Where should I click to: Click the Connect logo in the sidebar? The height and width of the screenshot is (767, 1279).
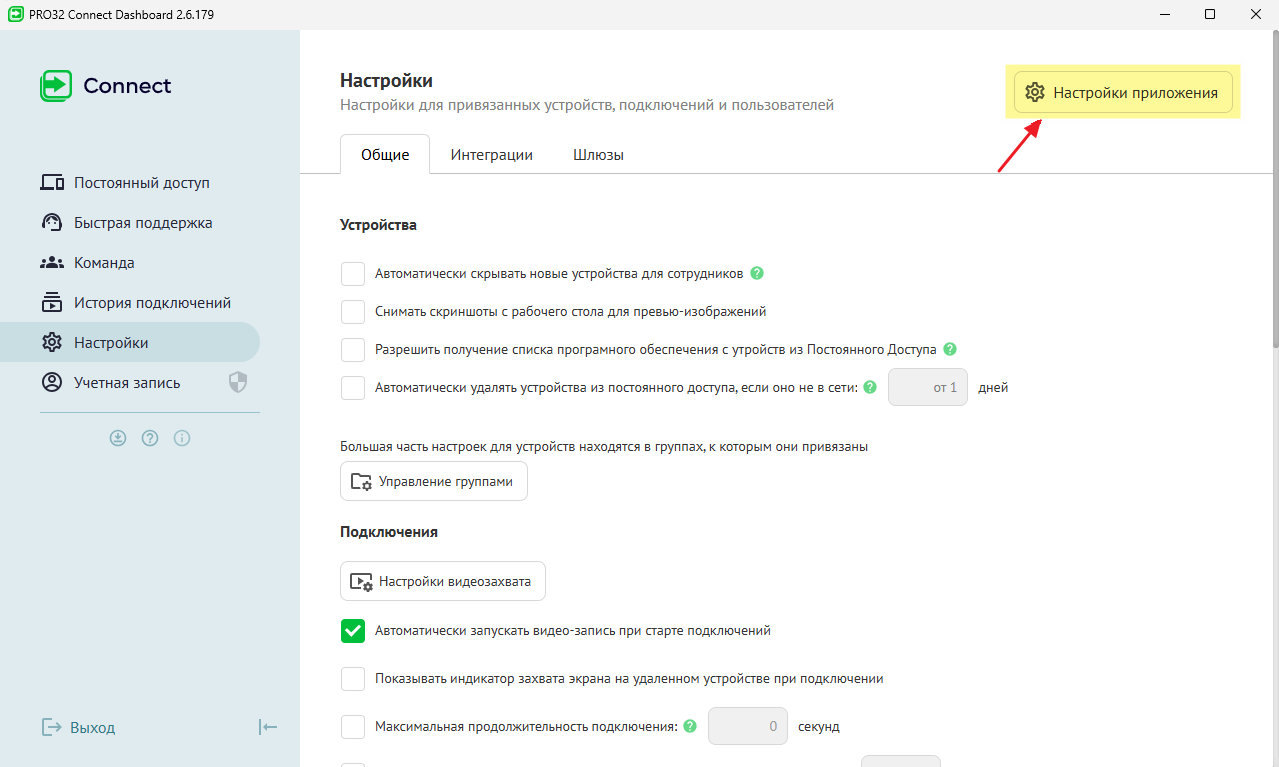106,86
